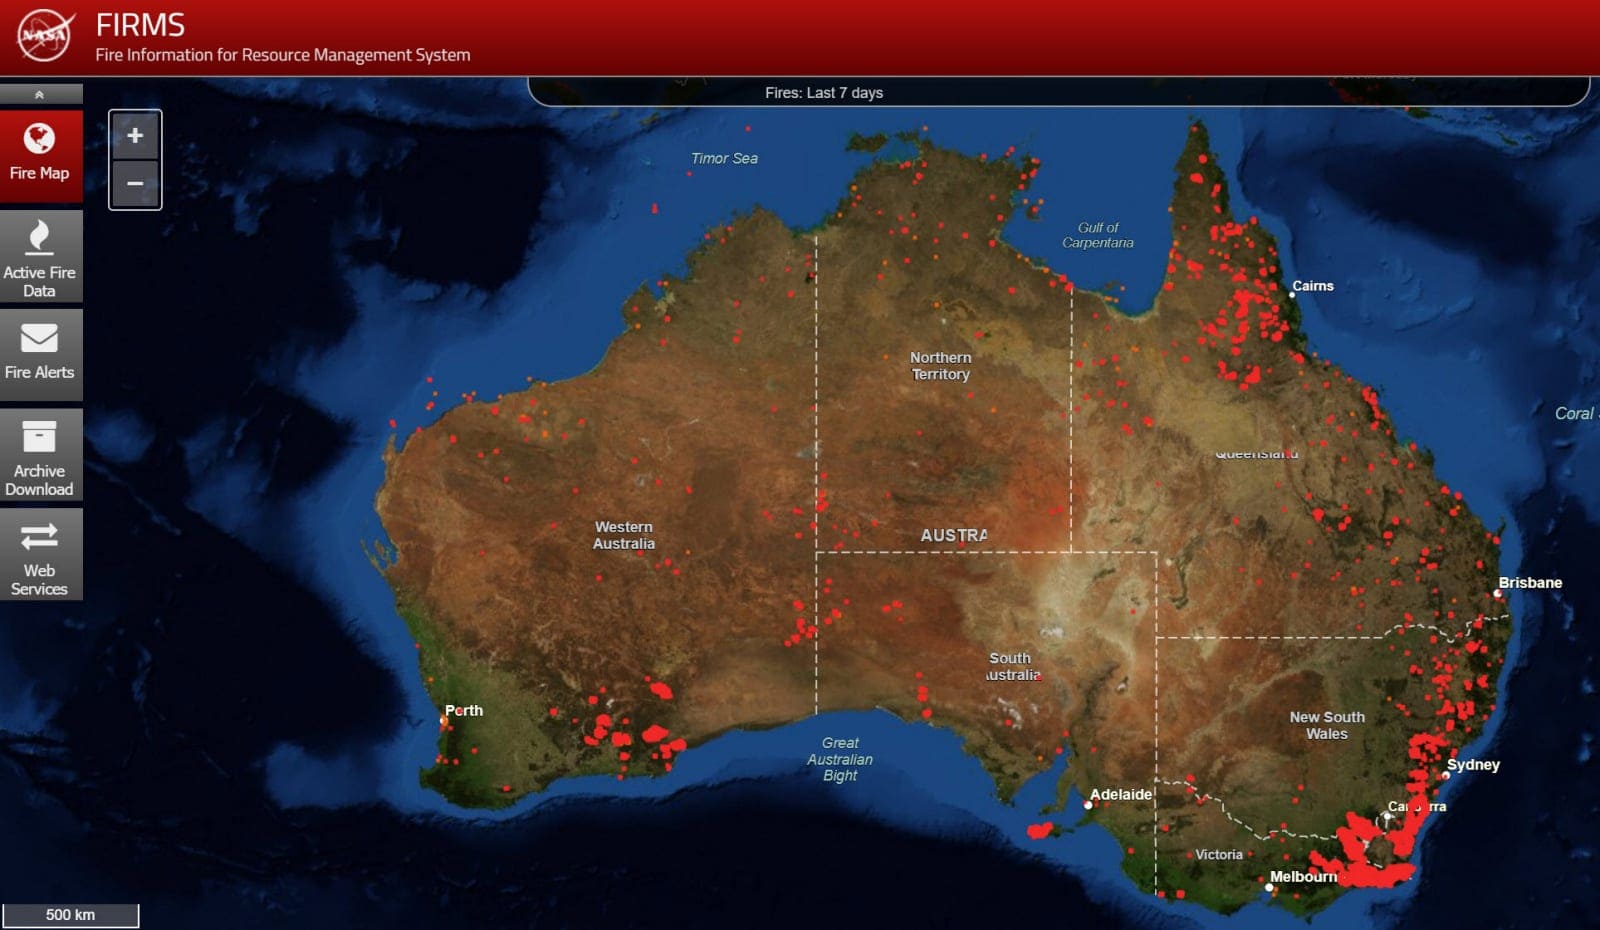Open the FIRMS home title
Viewport: 1600px width, 930px height.
(140, 24)
